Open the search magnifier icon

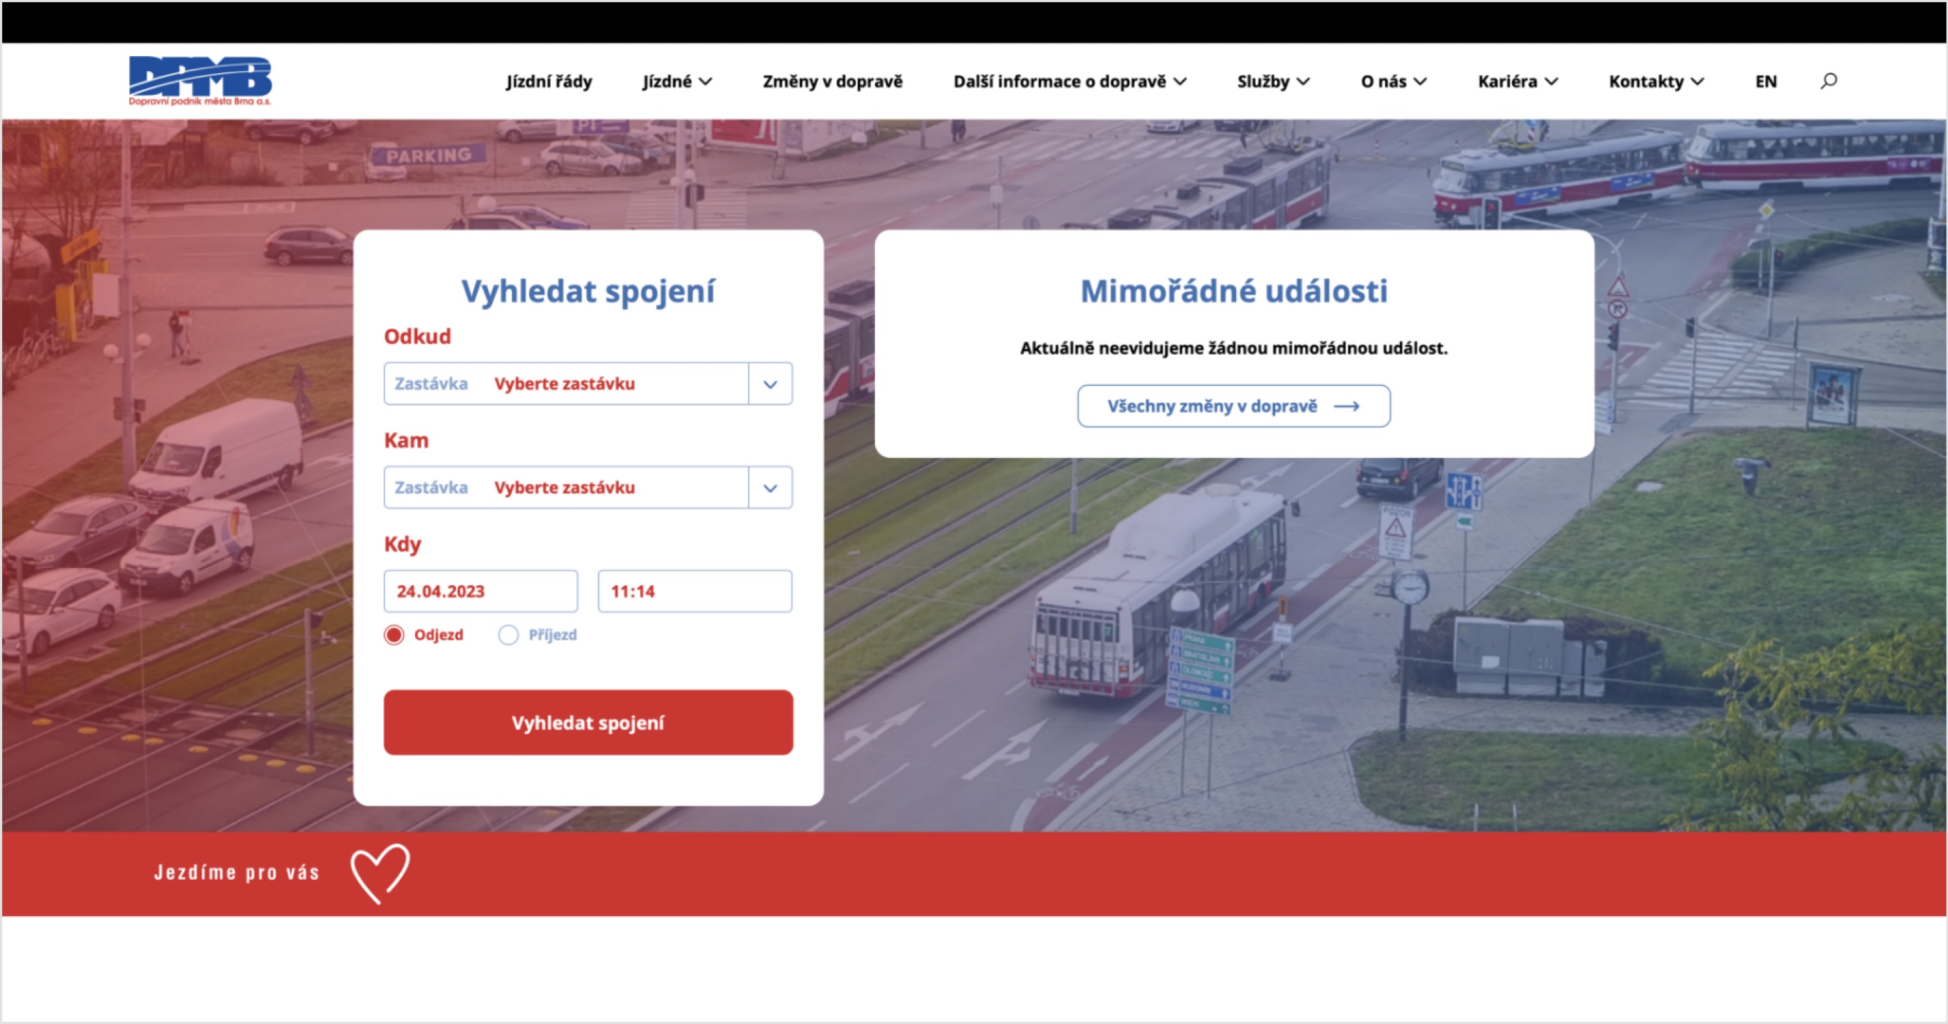(x=1828, y=81)
